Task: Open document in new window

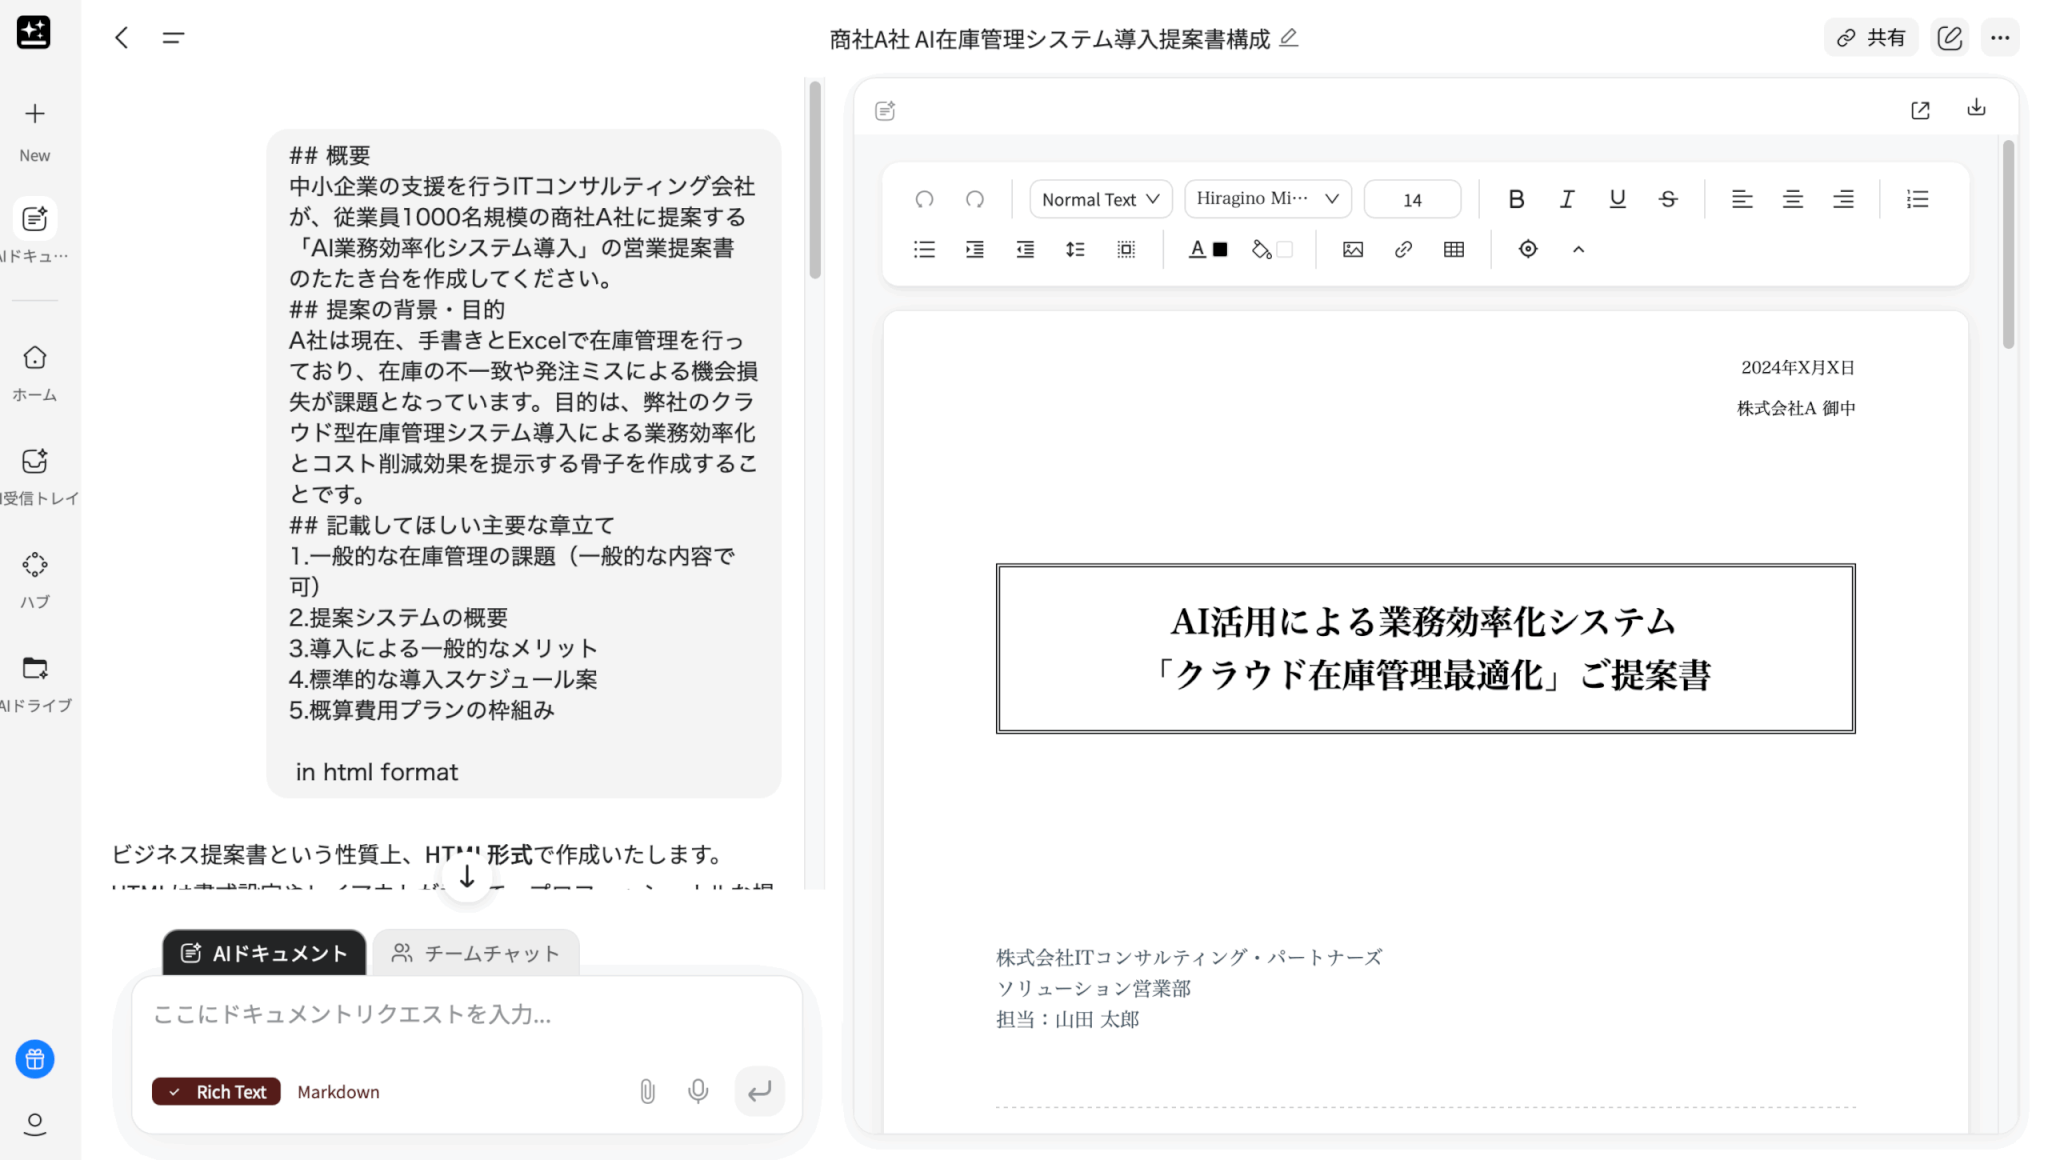Action: click(1920, 110)
